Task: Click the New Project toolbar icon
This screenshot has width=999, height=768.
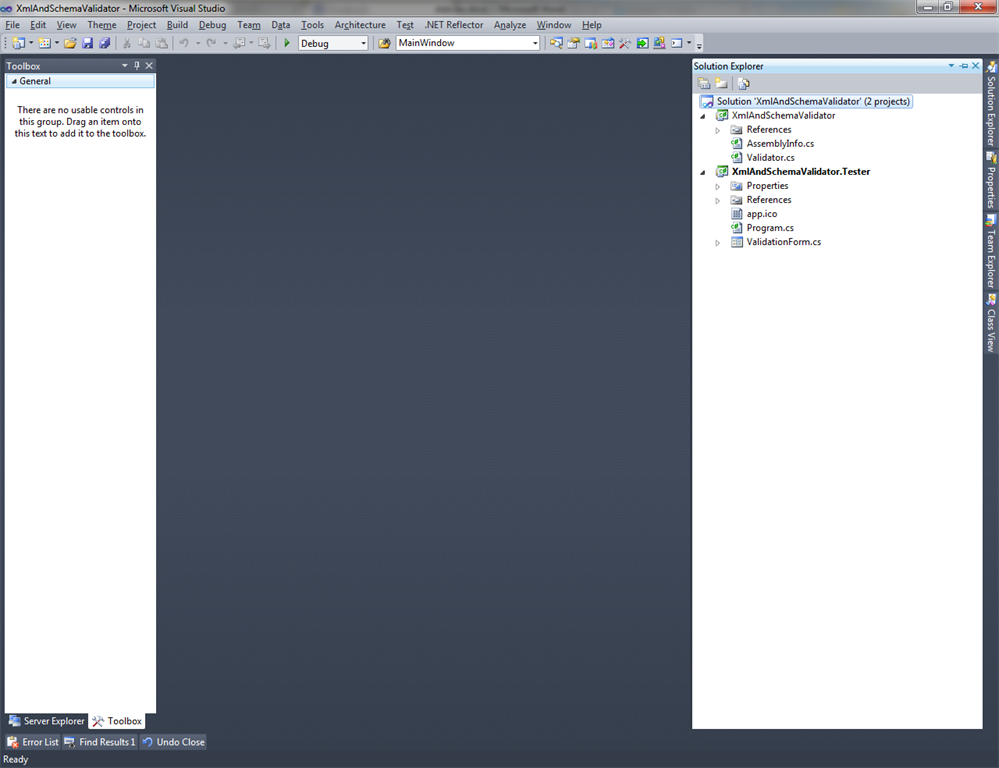Action: tap(18, 43)
